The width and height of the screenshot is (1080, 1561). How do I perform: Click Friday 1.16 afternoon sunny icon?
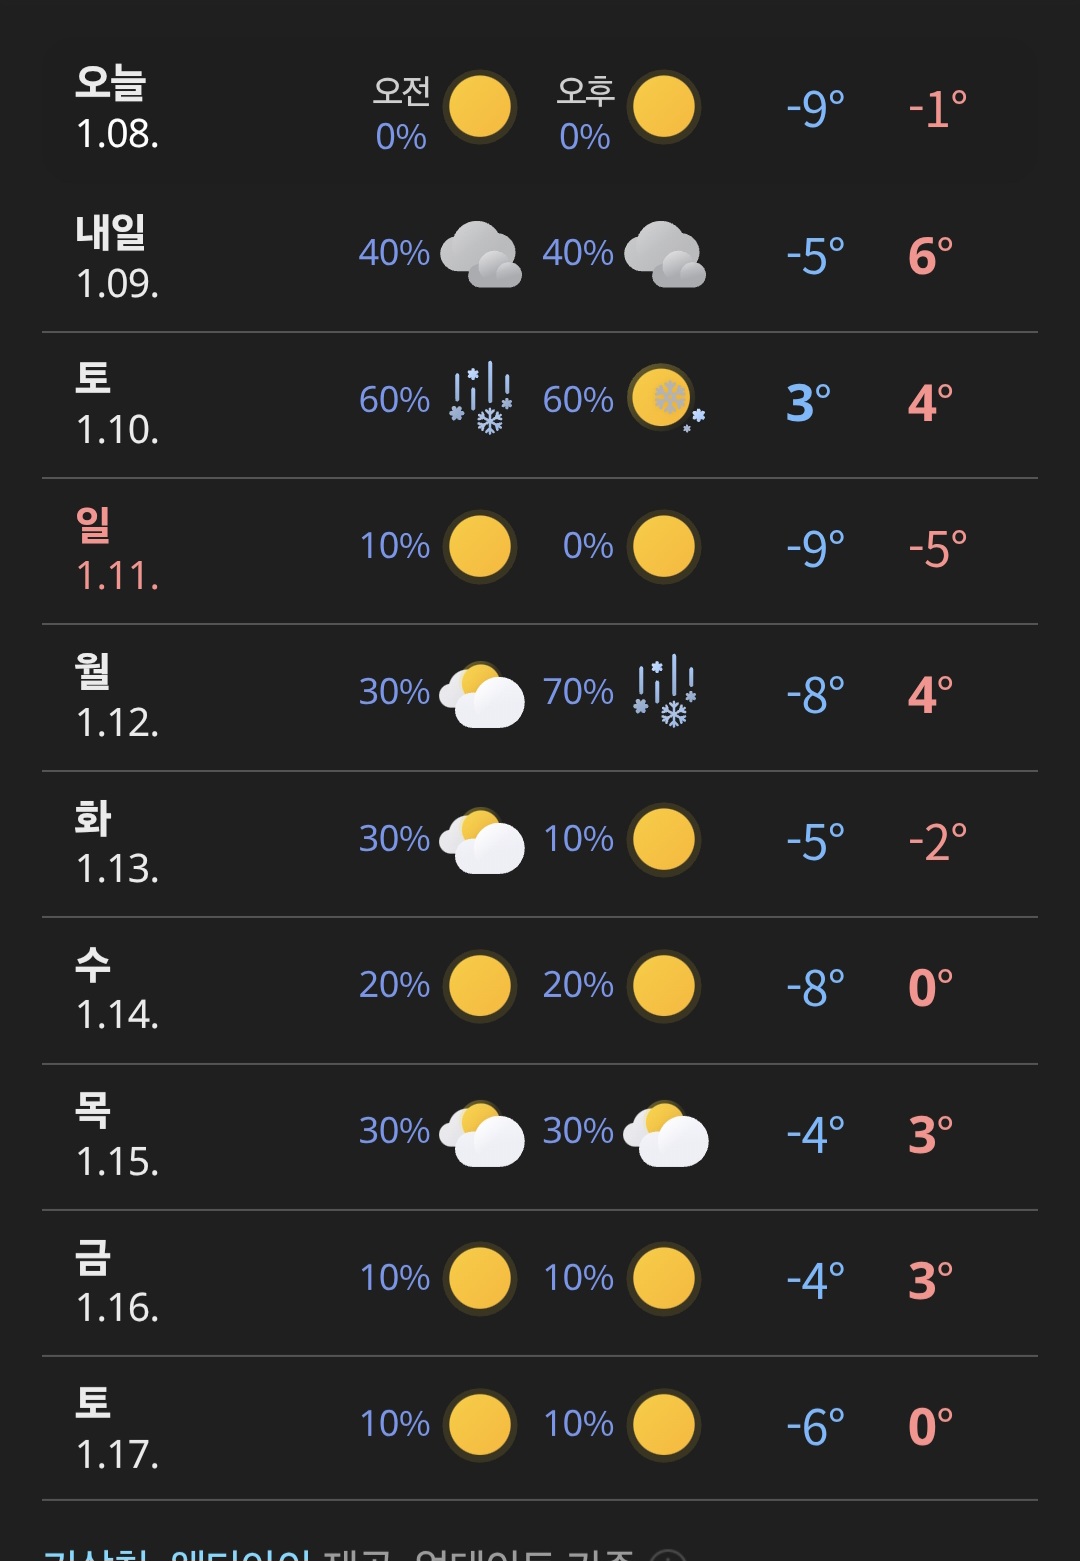[x=665, y=1278]
